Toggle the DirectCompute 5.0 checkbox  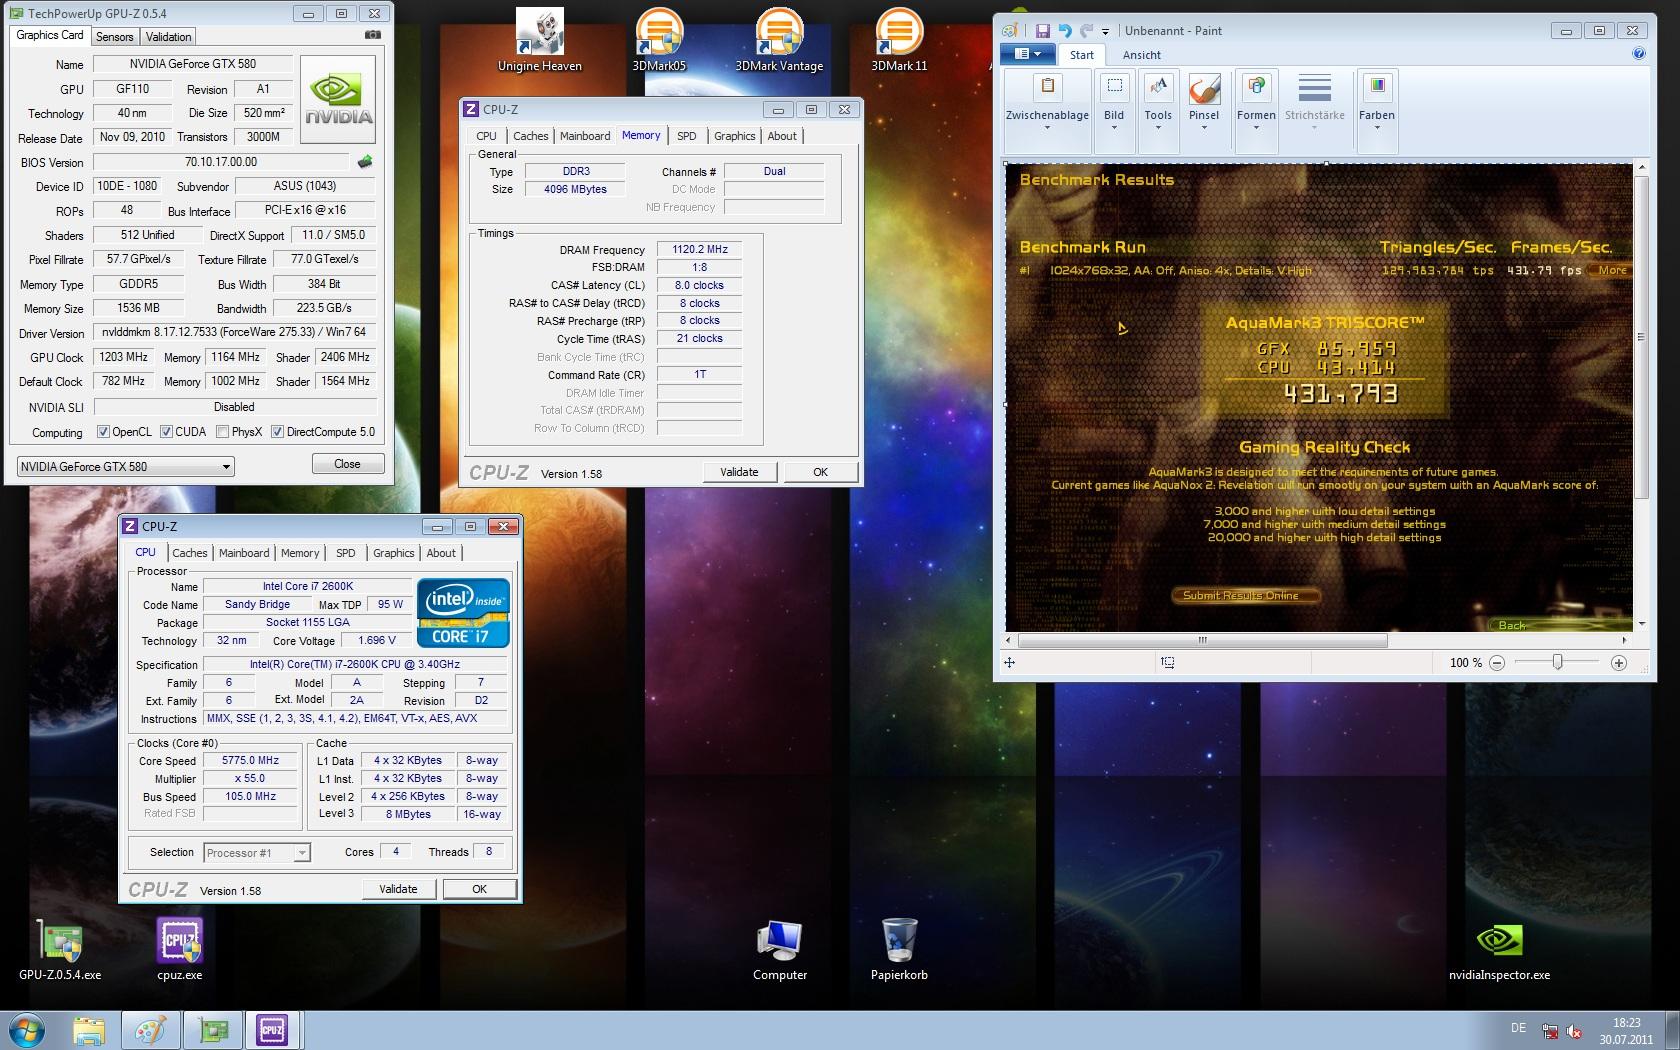coord(277,432)
